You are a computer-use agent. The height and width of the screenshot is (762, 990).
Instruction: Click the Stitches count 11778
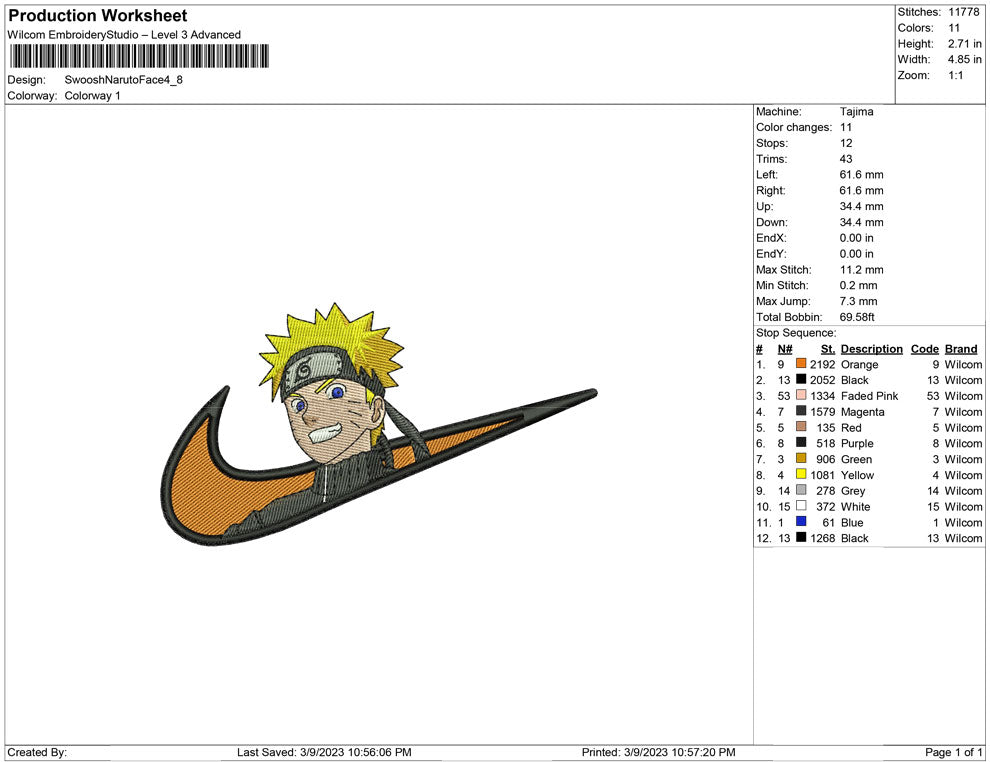tap(963, 12)
